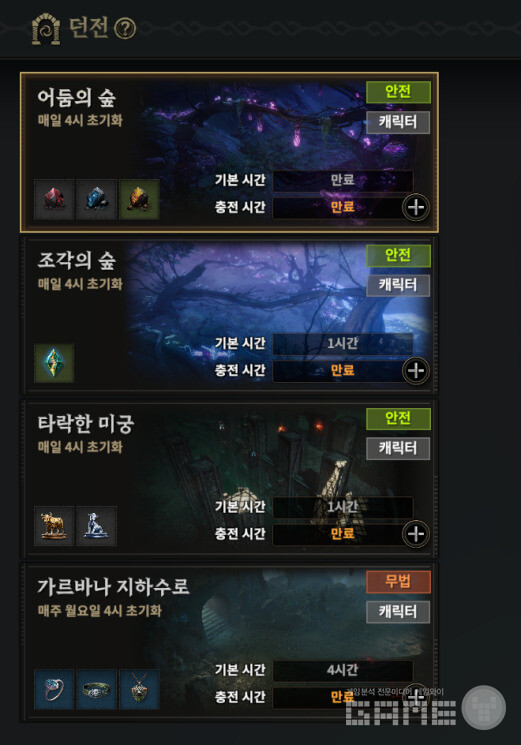Viewport: 521px width, 745px height.
Task: Click the 안전 tag on 어둠의 숲
Action: [x=398, y=92]
